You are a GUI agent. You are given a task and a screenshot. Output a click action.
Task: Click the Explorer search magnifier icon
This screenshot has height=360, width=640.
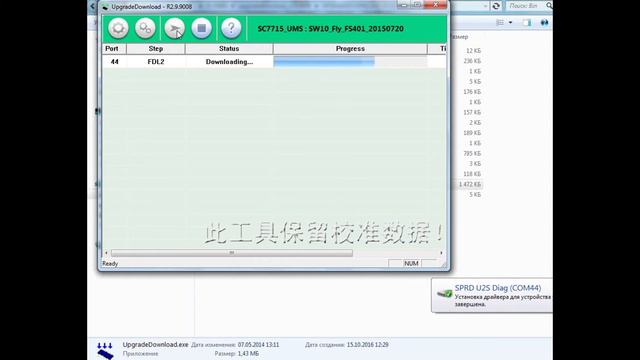[x=549, y=6]
